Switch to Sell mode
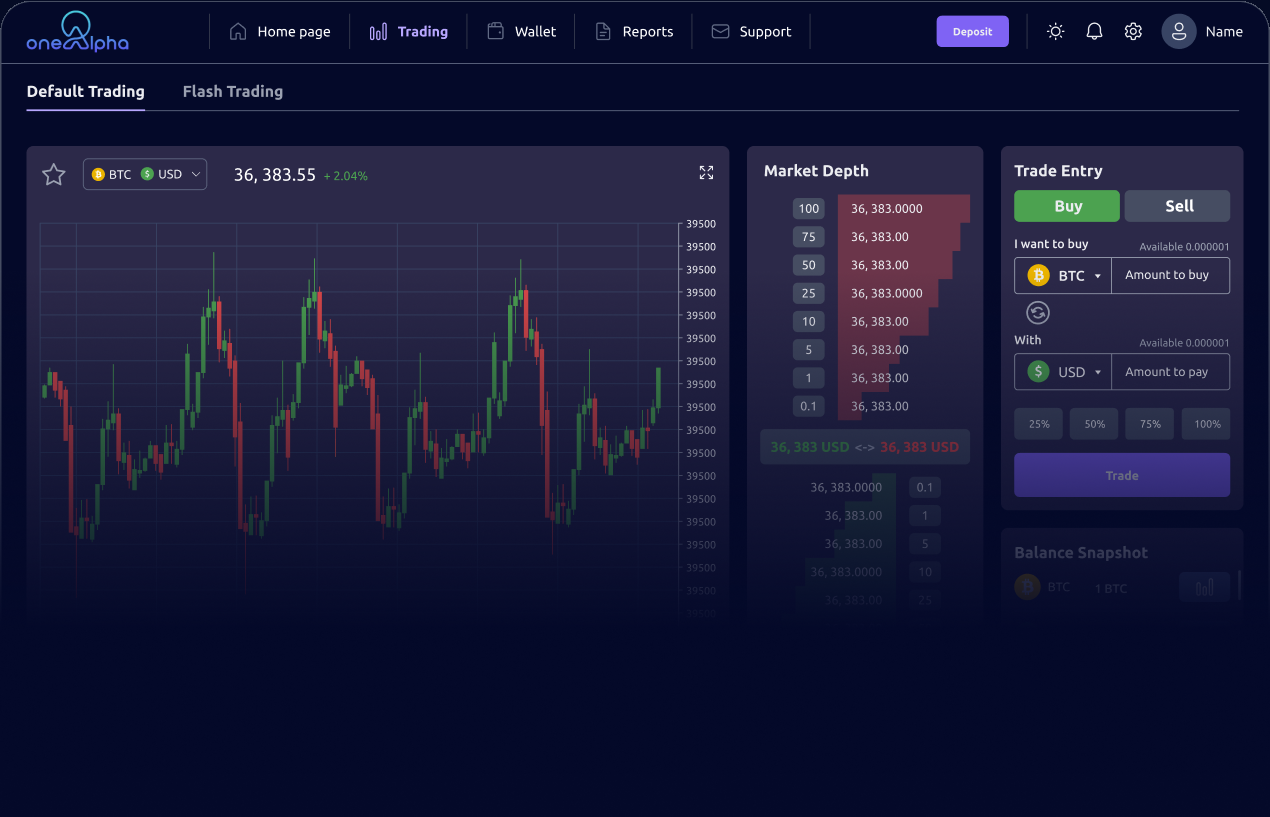This screenshot has height=817, width=1270. coord(1178,206)
